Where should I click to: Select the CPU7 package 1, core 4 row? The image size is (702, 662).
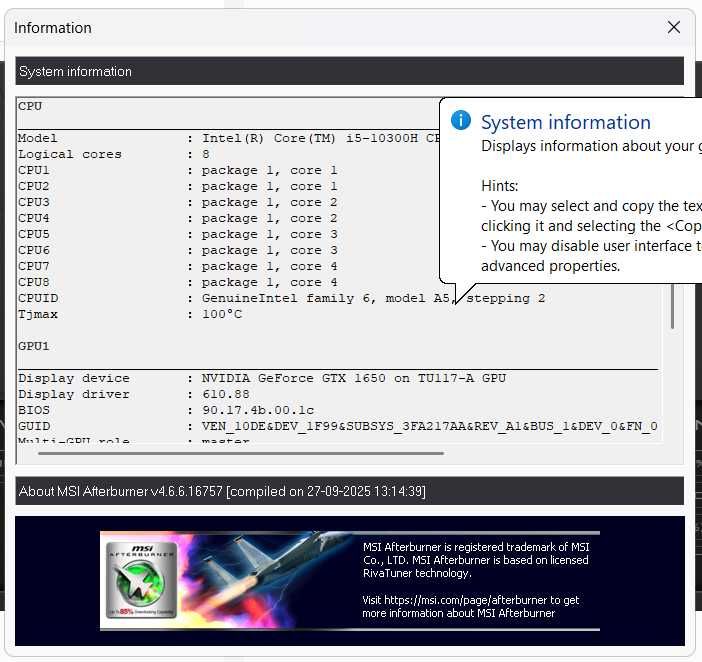click(x=178, y=266)
